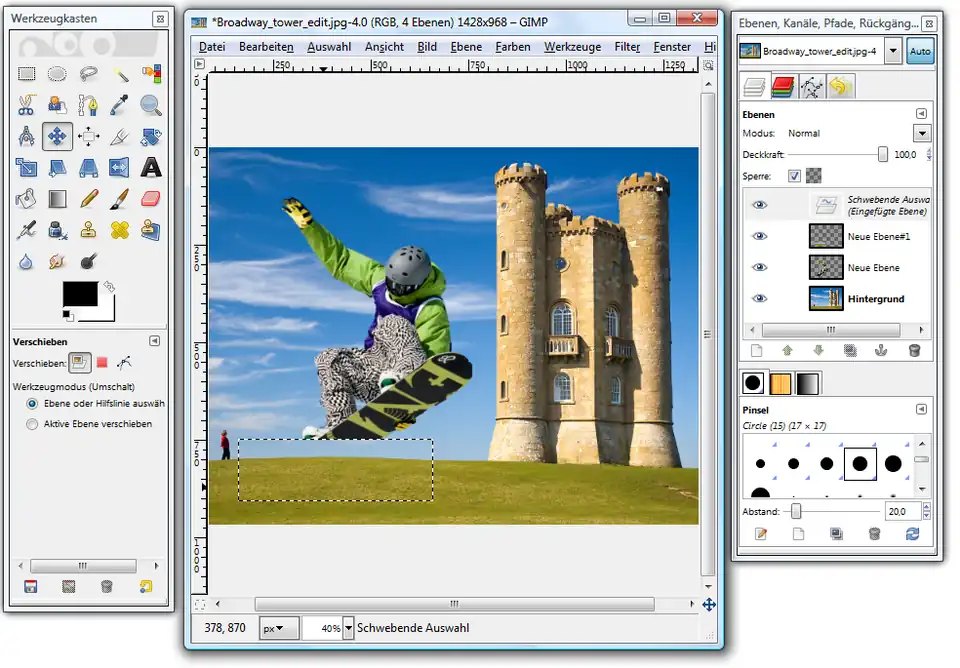
Task: Click the Deckkraft opacity slider handle
Action: click(883, 155)
